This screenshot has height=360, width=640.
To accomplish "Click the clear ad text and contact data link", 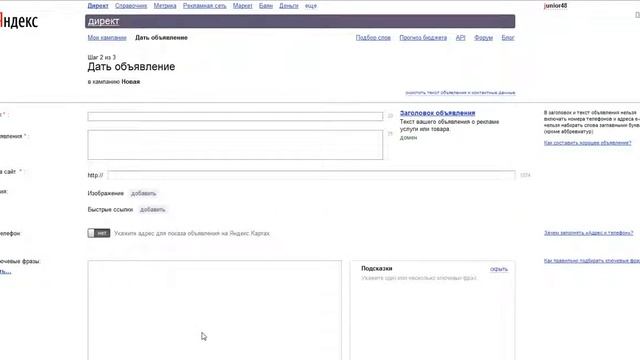I will click(x=460, y=93).
